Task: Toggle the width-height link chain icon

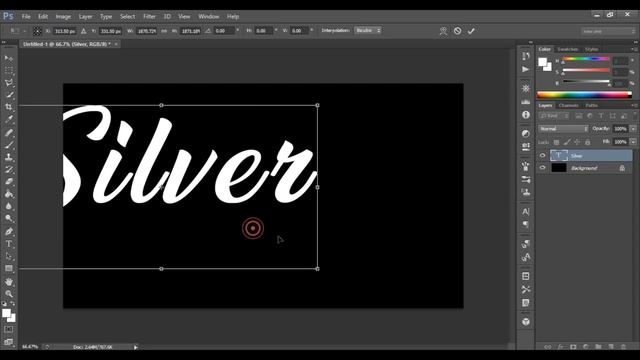Action: click(164, 31)
